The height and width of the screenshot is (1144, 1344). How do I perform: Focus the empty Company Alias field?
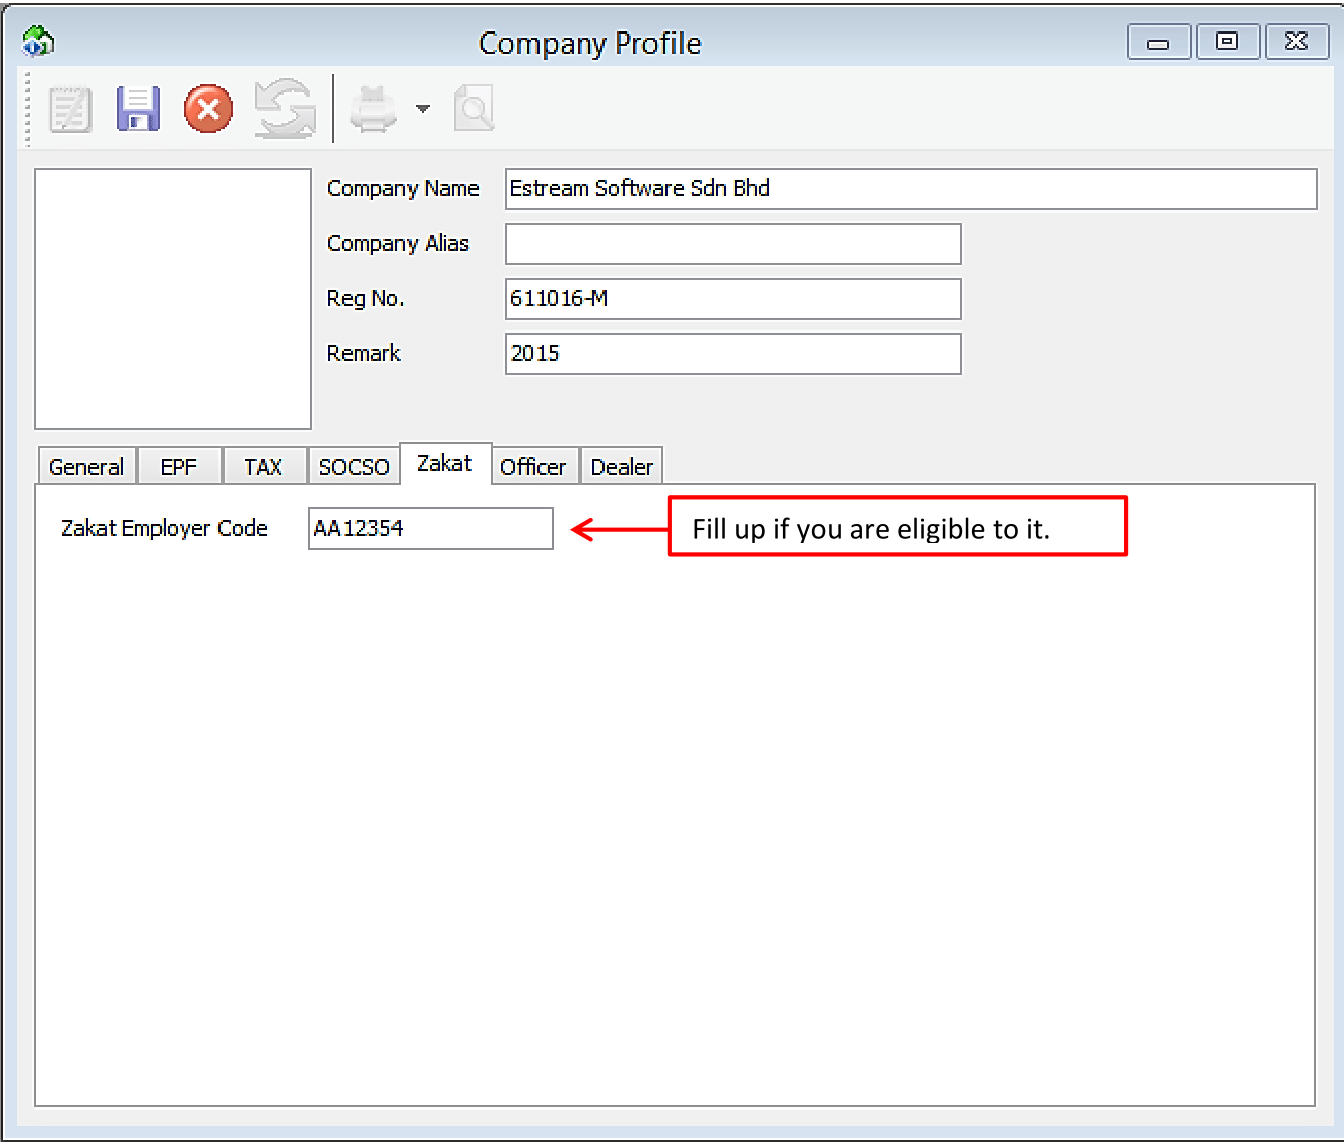(733, 244)
